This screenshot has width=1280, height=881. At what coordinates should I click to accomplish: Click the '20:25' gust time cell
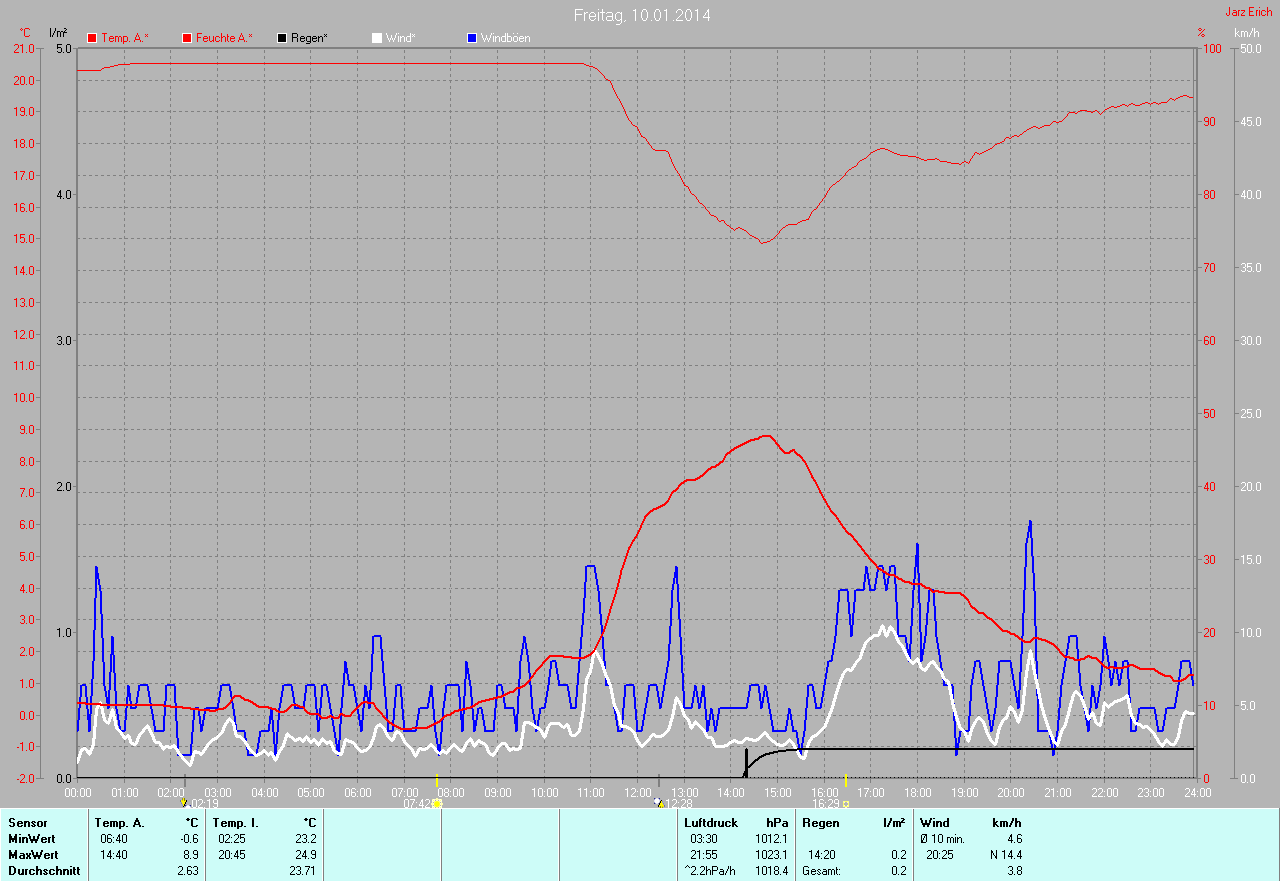coord(940,855)
